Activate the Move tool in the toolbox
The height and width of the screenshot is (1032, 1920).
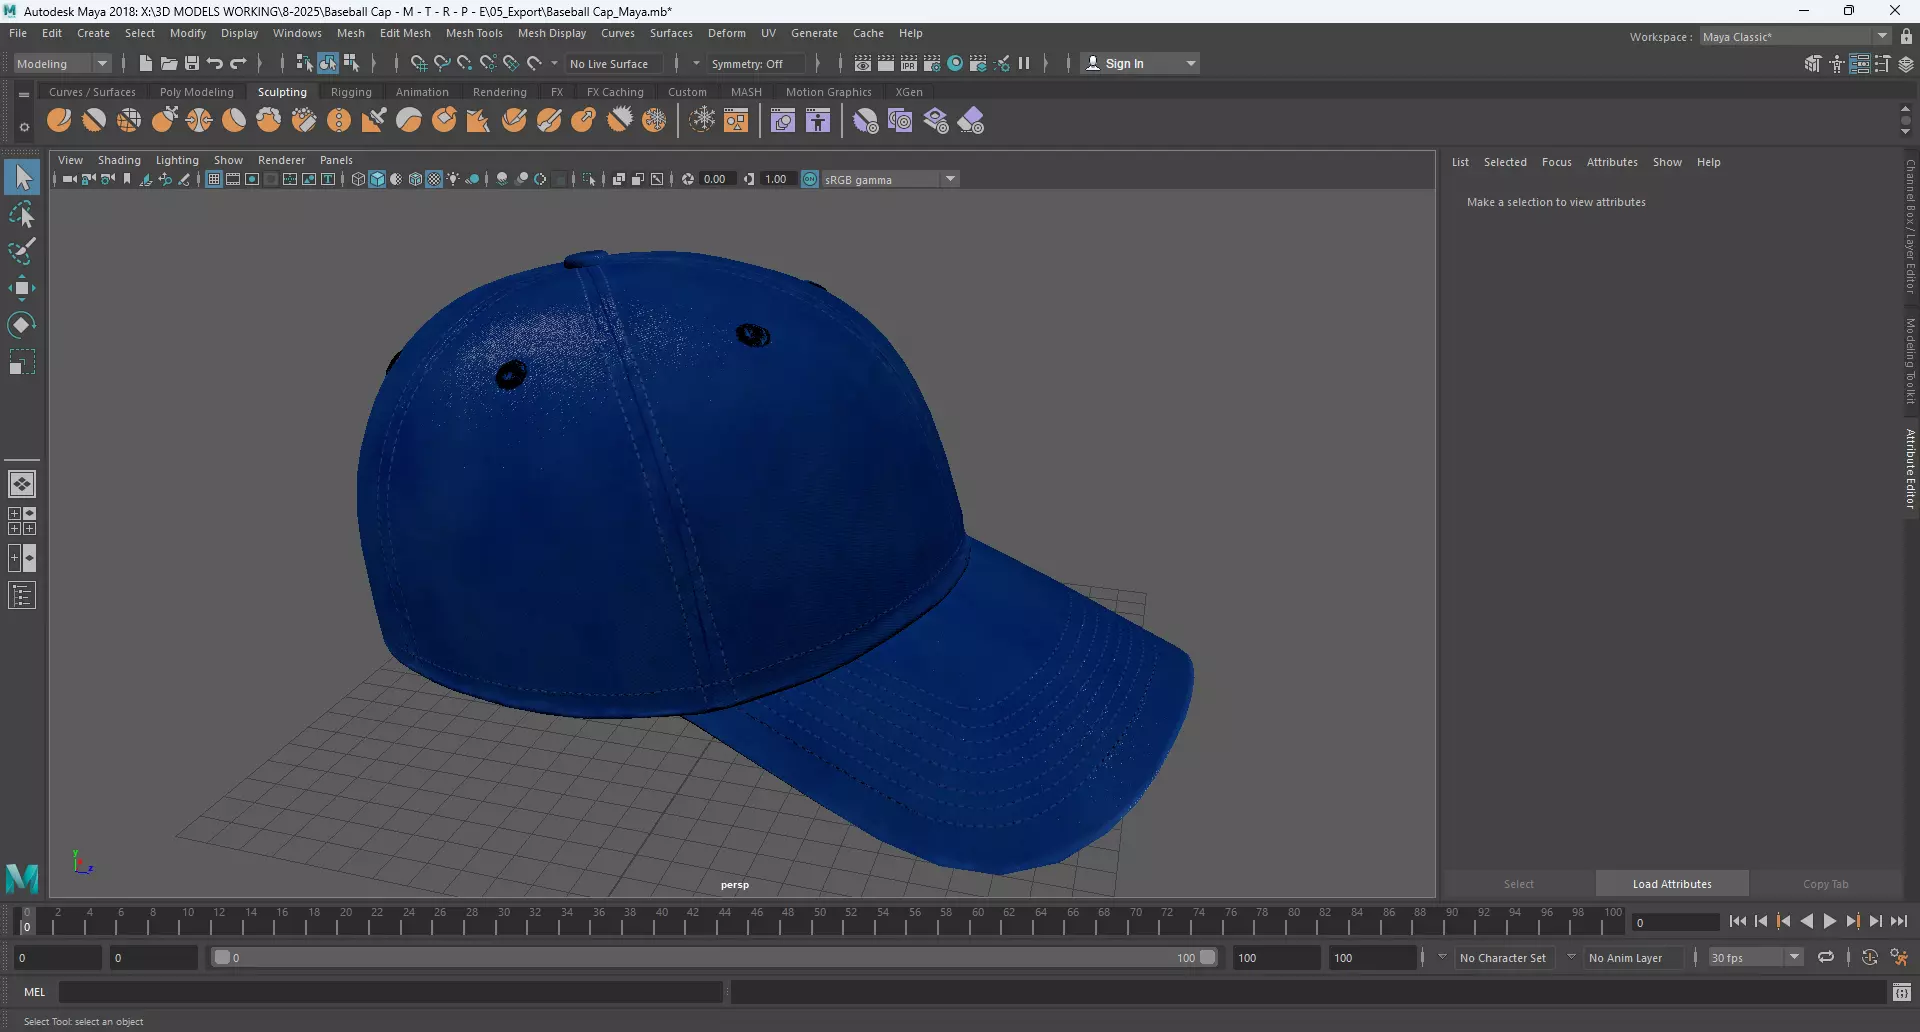tap(22, 288)
